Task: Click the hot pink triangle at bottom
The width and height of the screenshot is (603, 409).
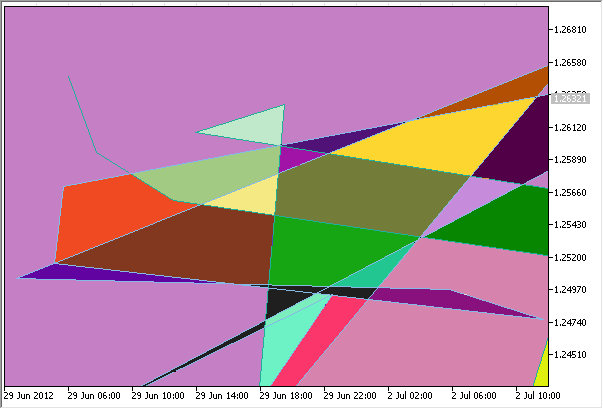Action: pyautogui.click(x=318, y=345)
